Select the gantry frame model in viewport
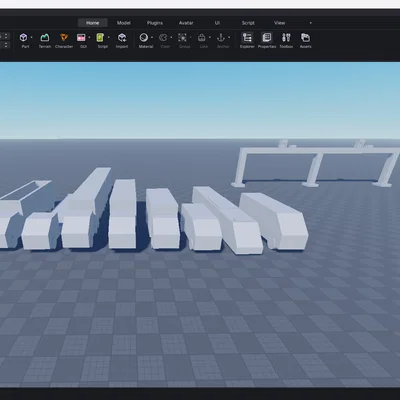 point(317,152)
